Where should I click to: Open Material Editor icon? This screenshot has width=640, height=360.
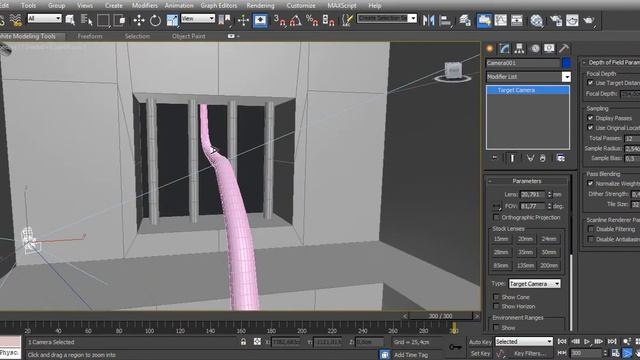pos(537,20)
